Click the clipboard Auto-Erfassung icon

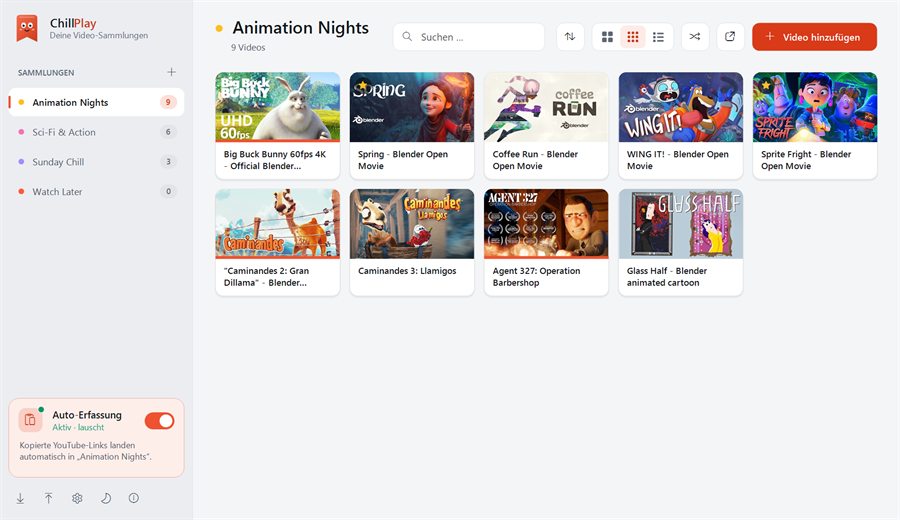(30, 421)
